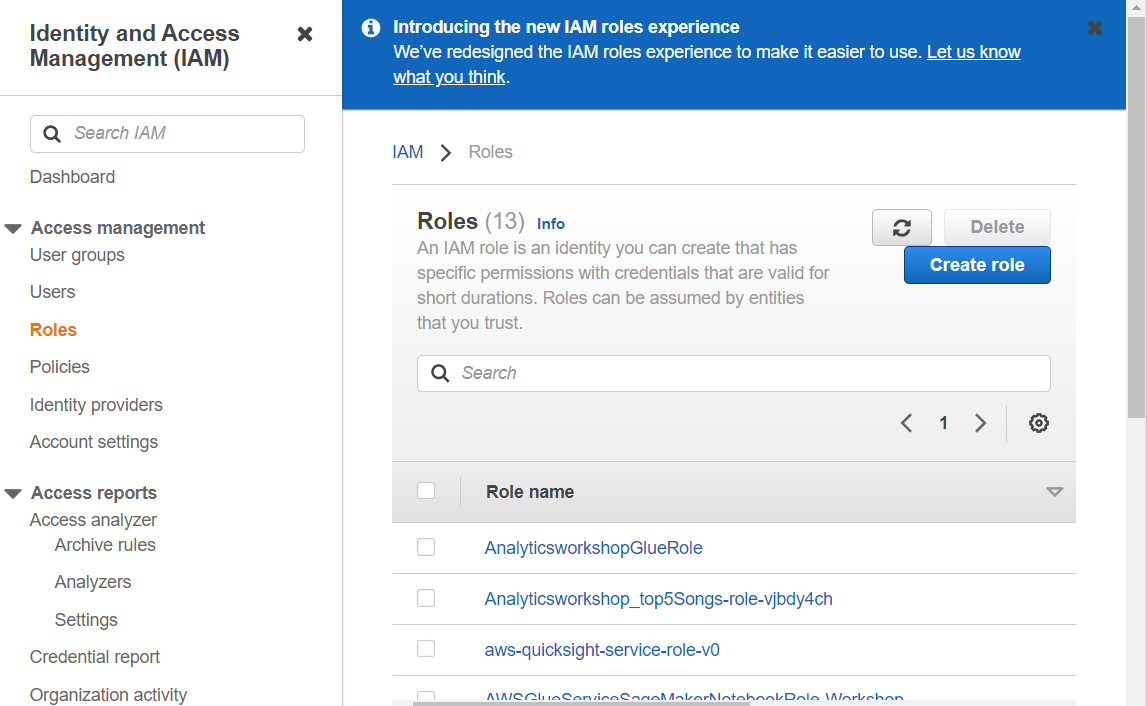Open the Info link next to Roles
The height and width of the screenshot is (706, 1147).
pyautogui.click(x=551, y=224)
